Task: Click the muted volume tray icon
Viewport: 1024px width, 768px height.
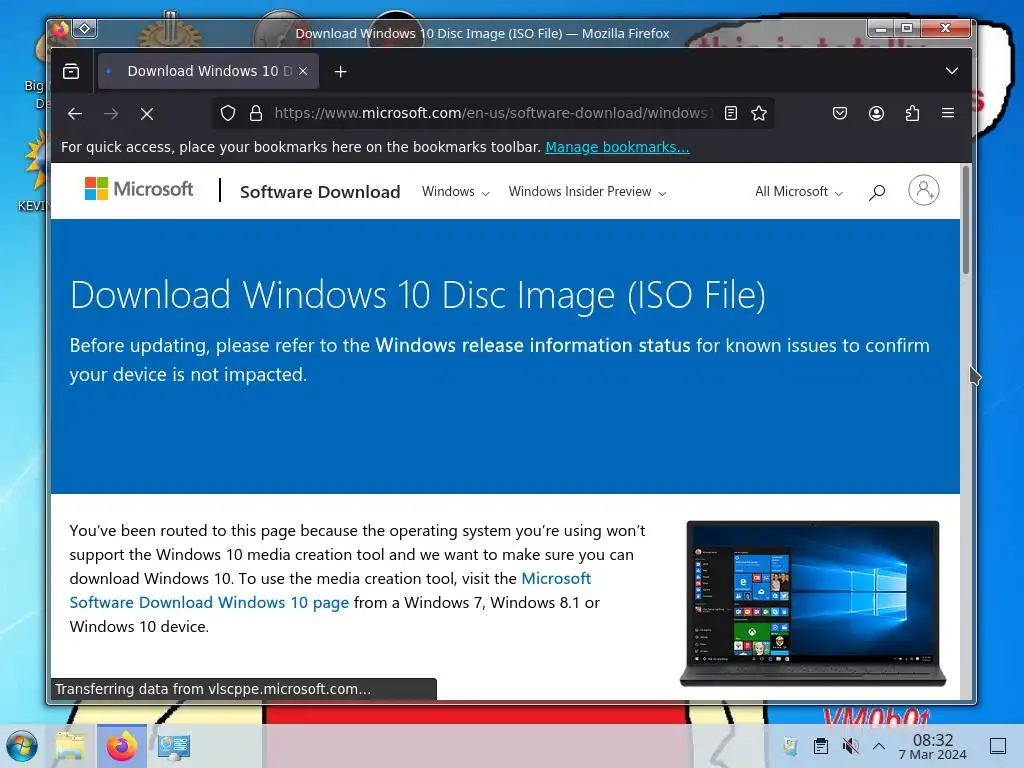Action: click(850, 746)
